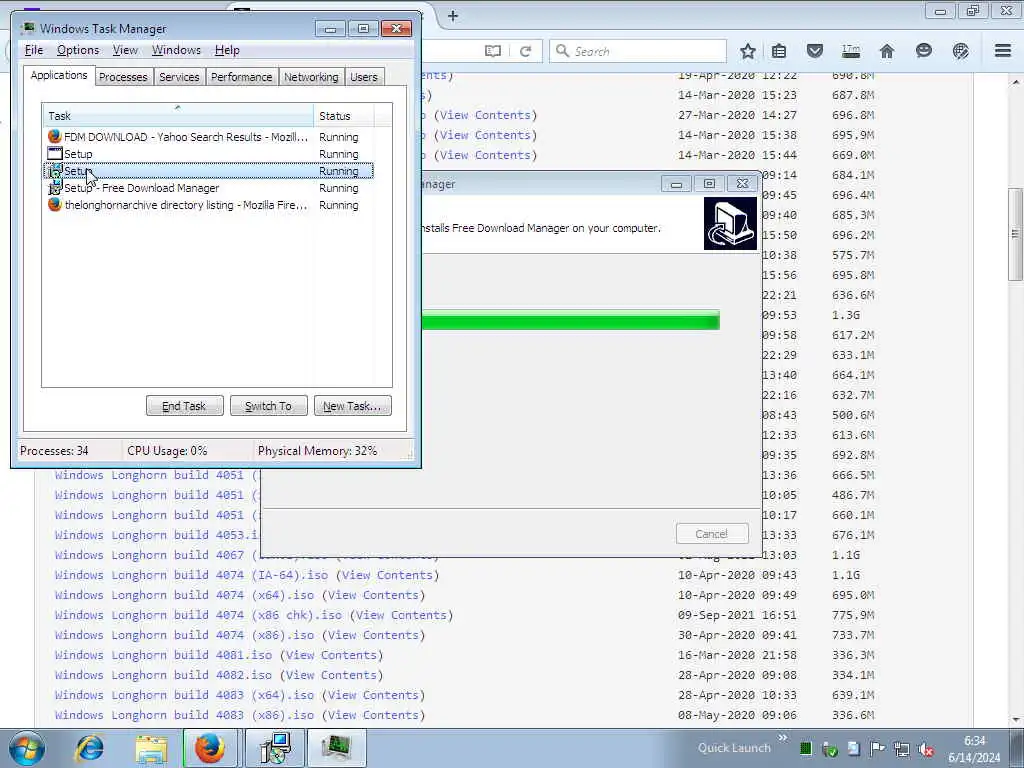The image size is (1024, 768).
Task: Open the smiley chat icon in Firefox
Action: (923, 50)
